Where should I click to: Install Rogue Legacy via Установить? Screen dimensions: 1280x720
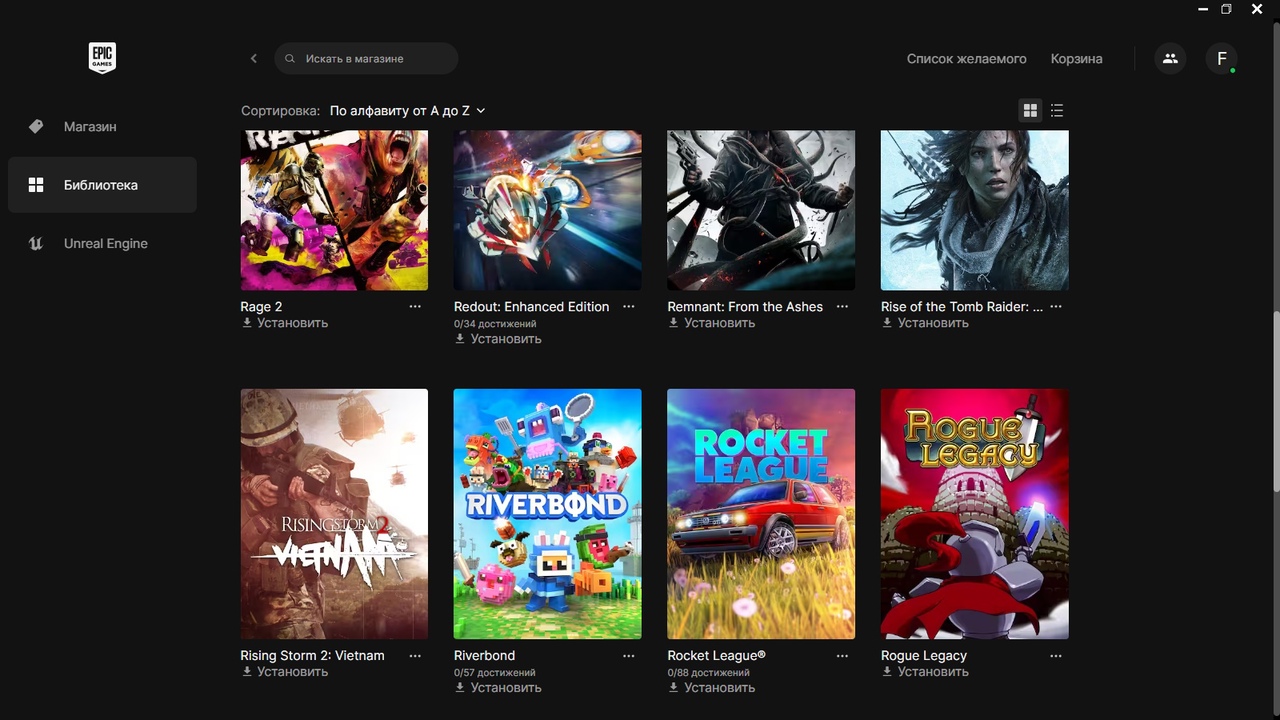[x=925, y=672]
